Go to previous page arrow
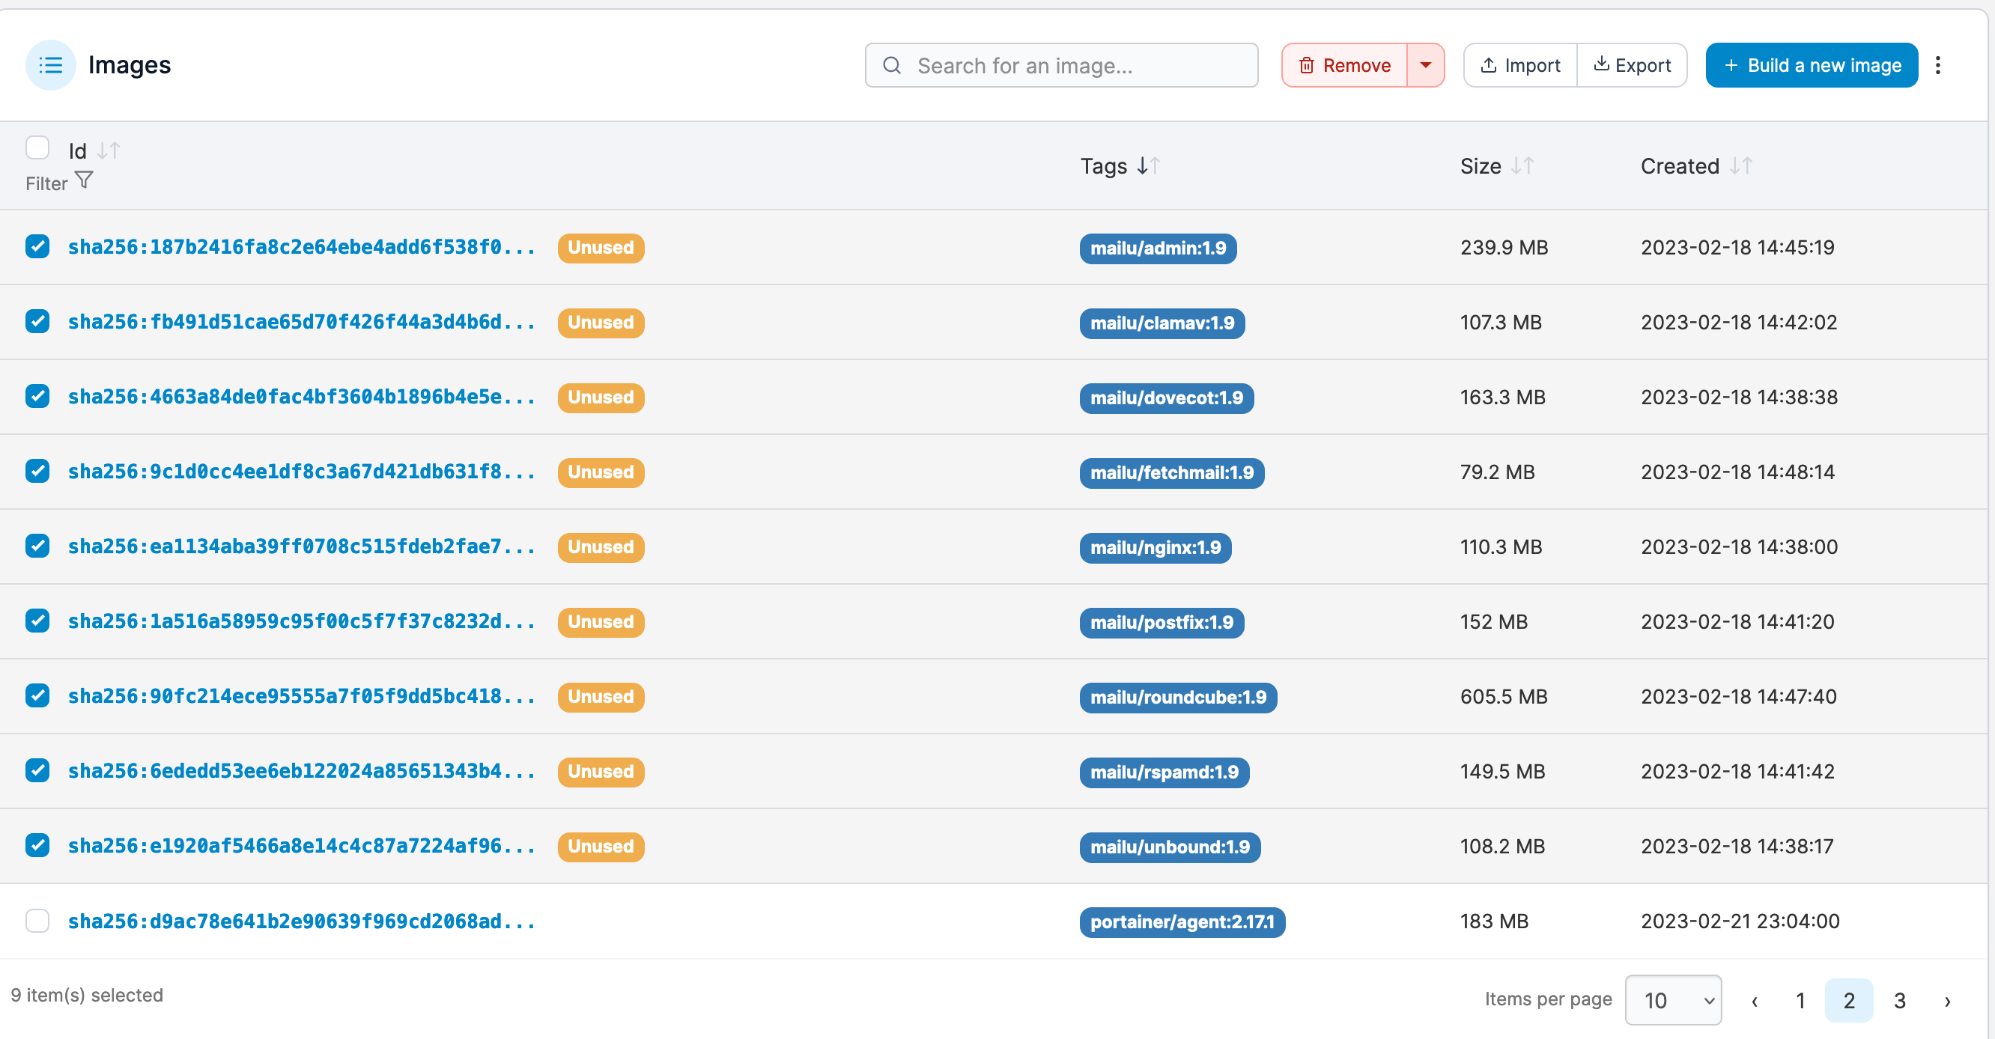The height and width of the screenshot is (1039, 1995). tap(1754, 1001)
